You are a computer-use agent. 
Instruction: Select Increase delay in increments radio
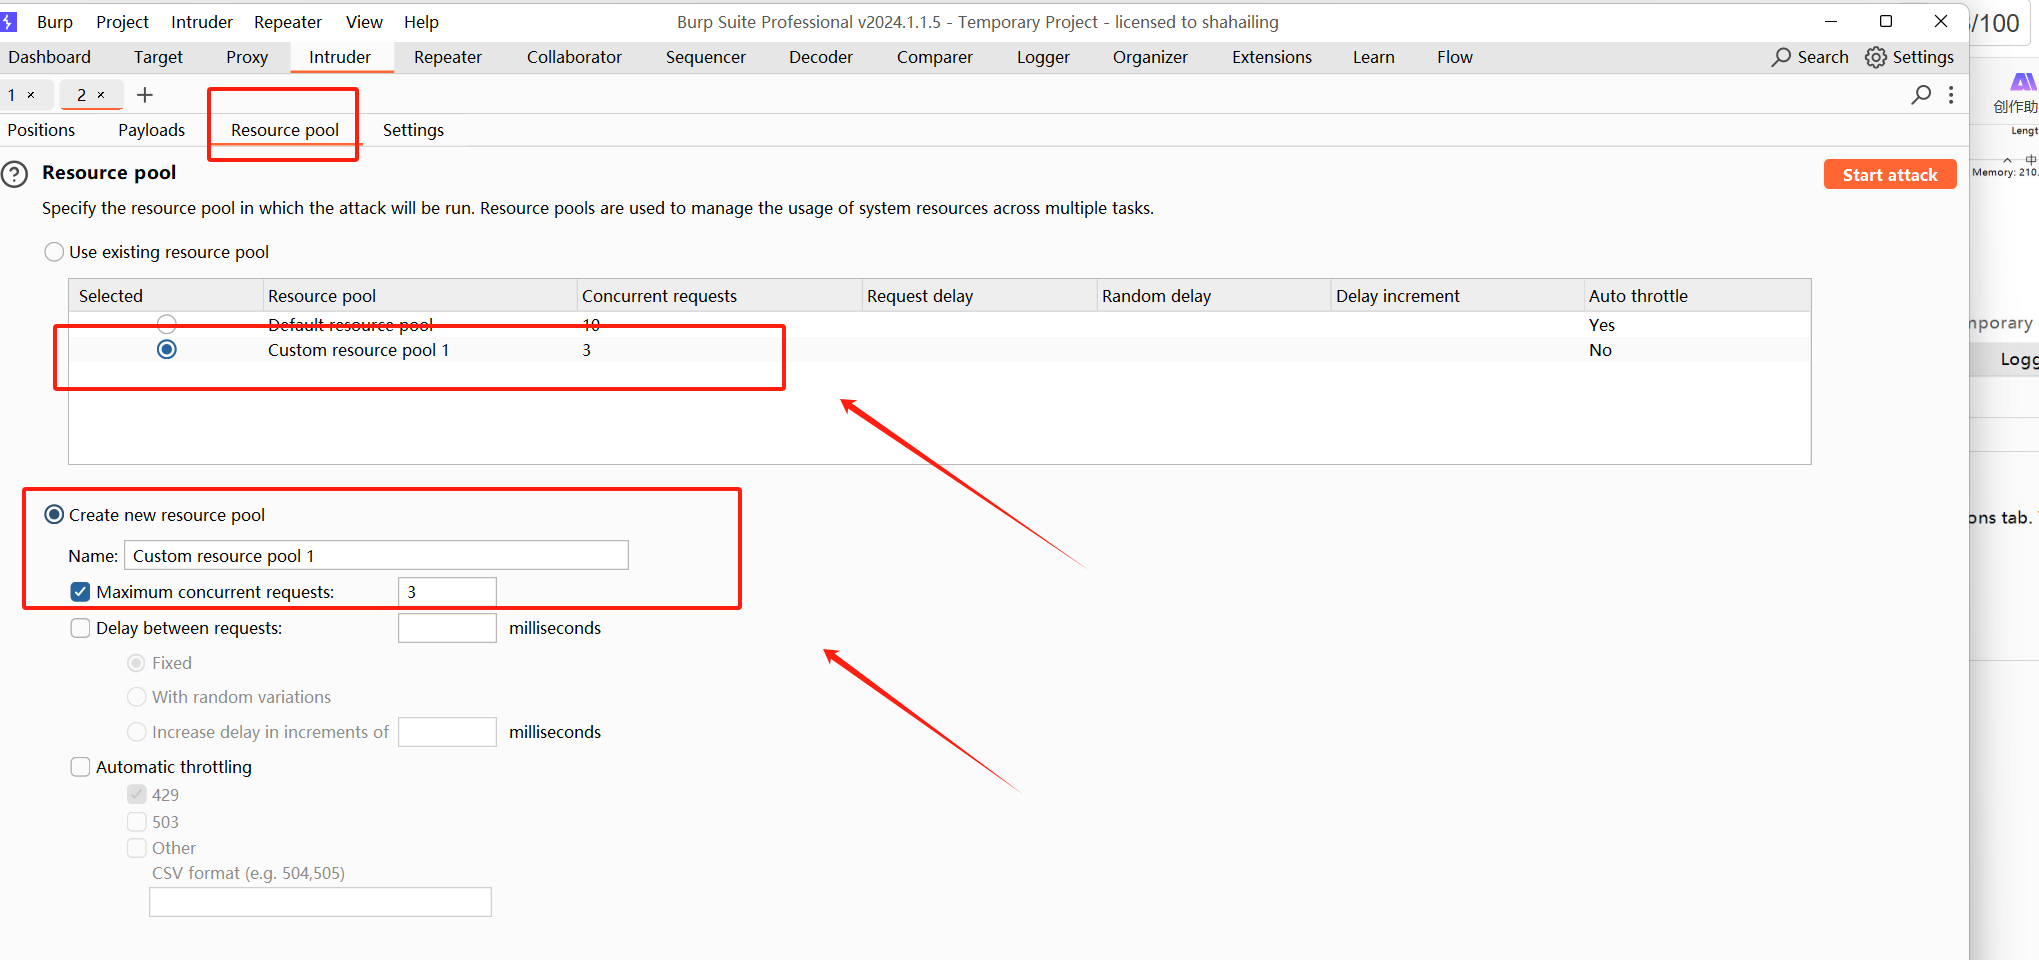click(x=137, y=732)
